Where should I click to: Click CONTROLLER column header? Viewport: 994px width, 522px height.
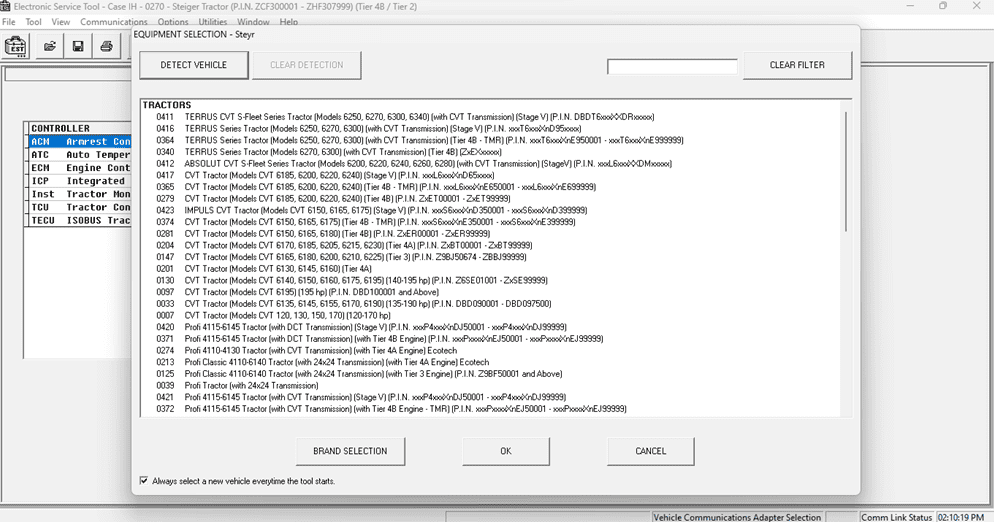point(80,128)
